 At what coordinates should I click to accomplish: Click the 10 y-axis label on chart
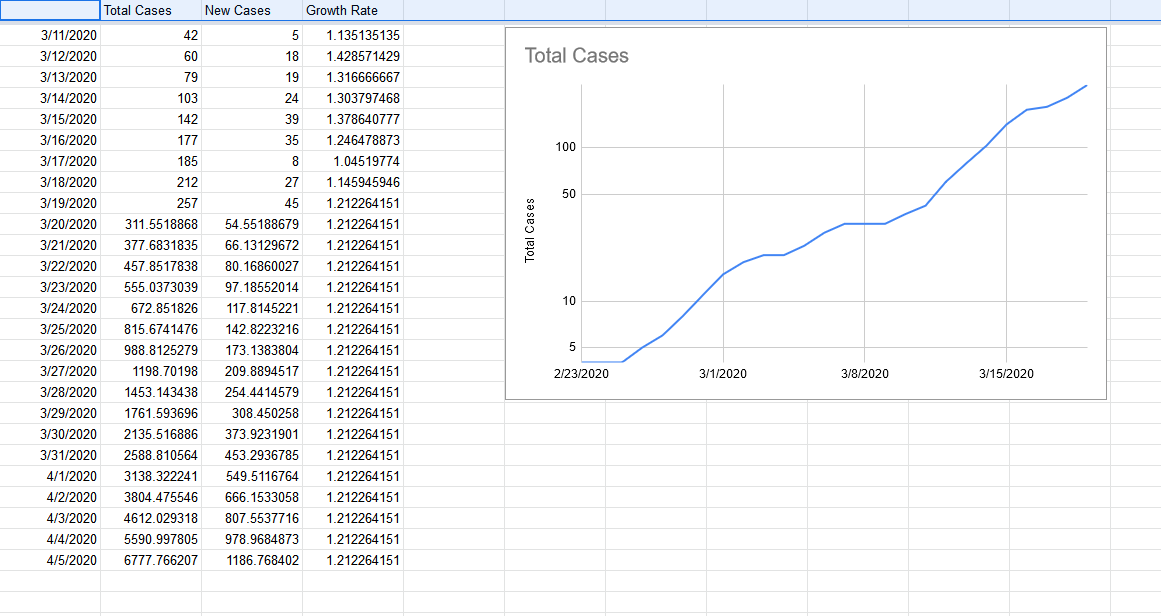tap(569, 301)
